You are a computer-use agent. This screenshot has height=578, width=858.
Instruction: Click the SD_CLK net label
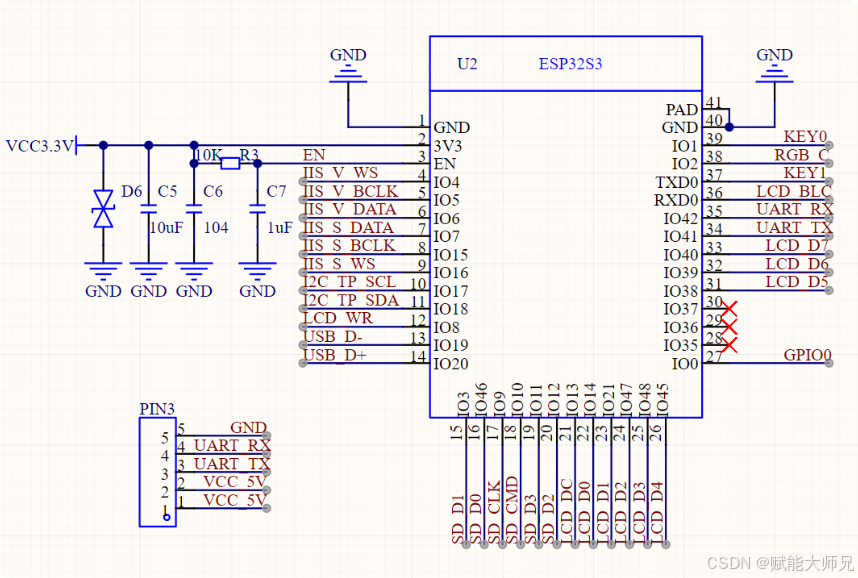pyautogui.click(x=494, y=512)
